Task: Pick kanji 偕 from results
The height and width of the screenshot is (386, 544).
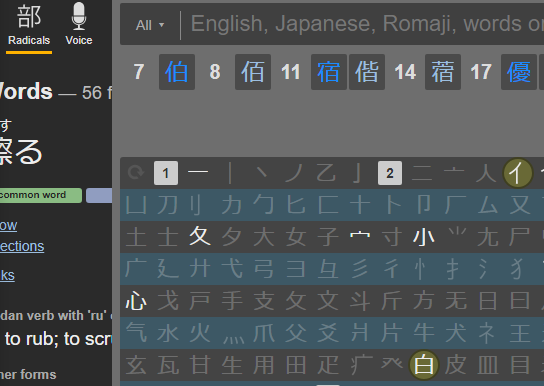Action: [x=367, y=72]
